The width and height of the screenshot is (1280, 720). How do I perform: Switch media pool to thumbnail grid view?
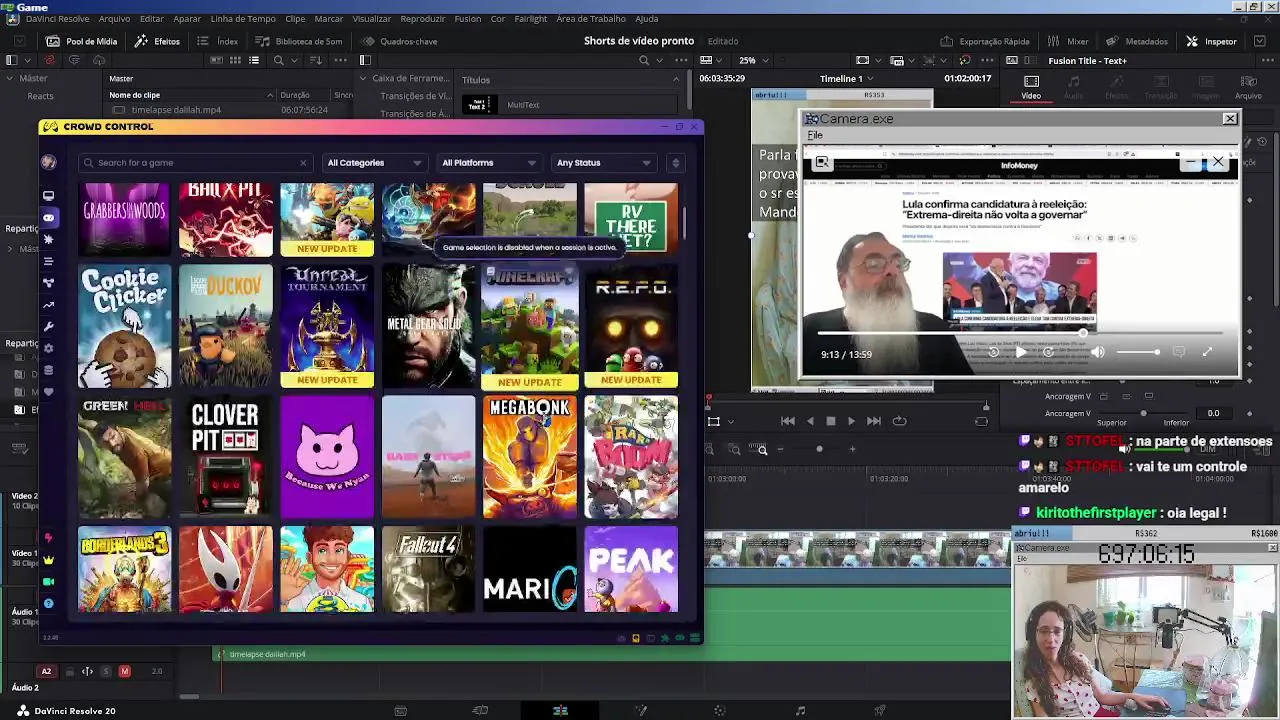[235, 60]
